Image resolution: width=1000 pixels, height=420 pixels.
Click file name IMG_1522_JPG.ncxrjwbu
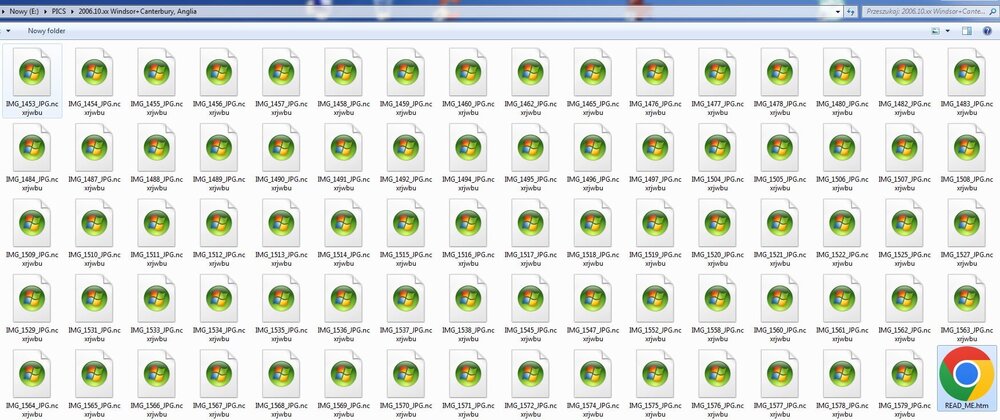point(842,258)
